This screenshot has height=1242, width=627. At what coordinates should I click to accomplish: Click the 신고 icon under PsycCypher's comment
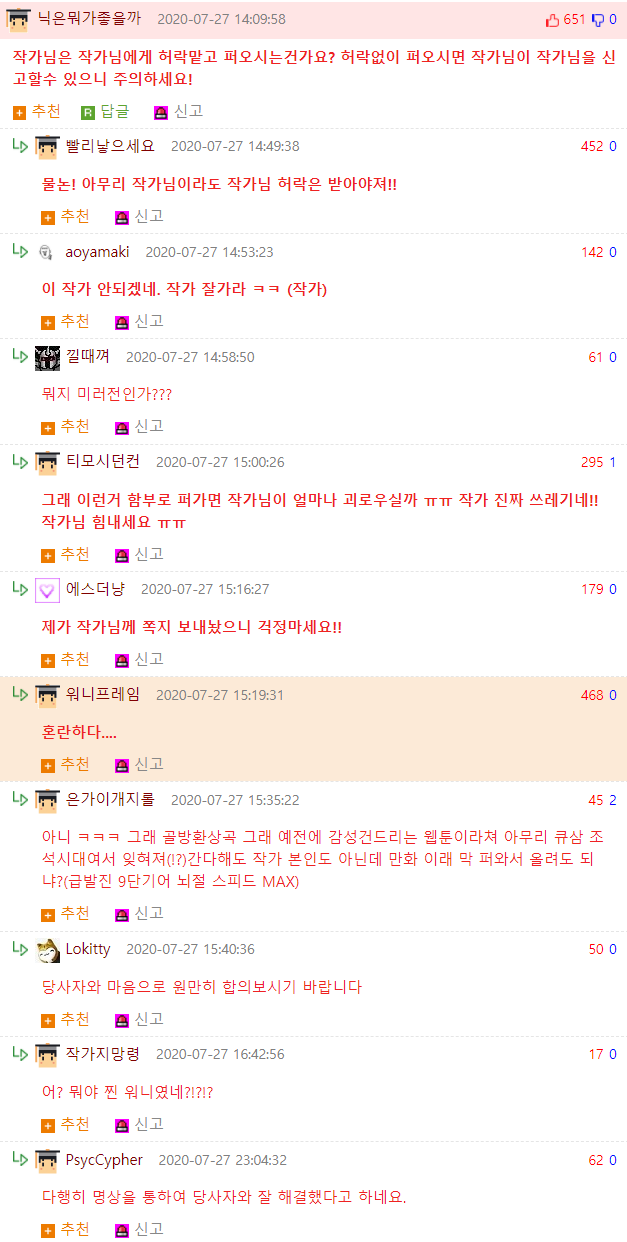(x=122, y=1230)
